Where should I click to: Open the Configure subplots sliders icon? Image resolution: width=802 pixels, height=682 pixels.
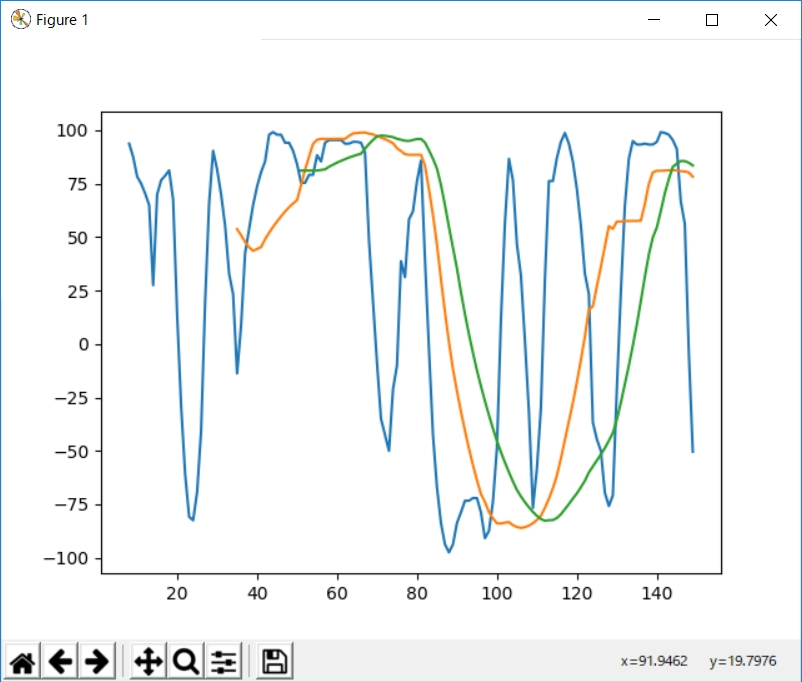tap(223, 661)
